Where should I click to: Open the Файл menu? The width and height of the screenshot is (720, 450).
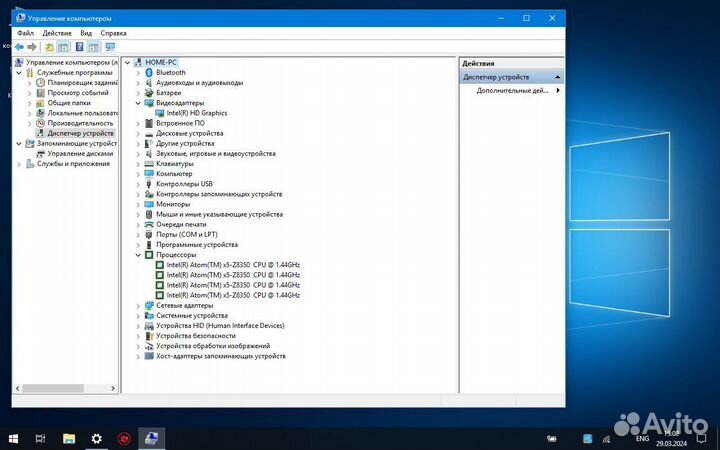click(x=25, y=33)
